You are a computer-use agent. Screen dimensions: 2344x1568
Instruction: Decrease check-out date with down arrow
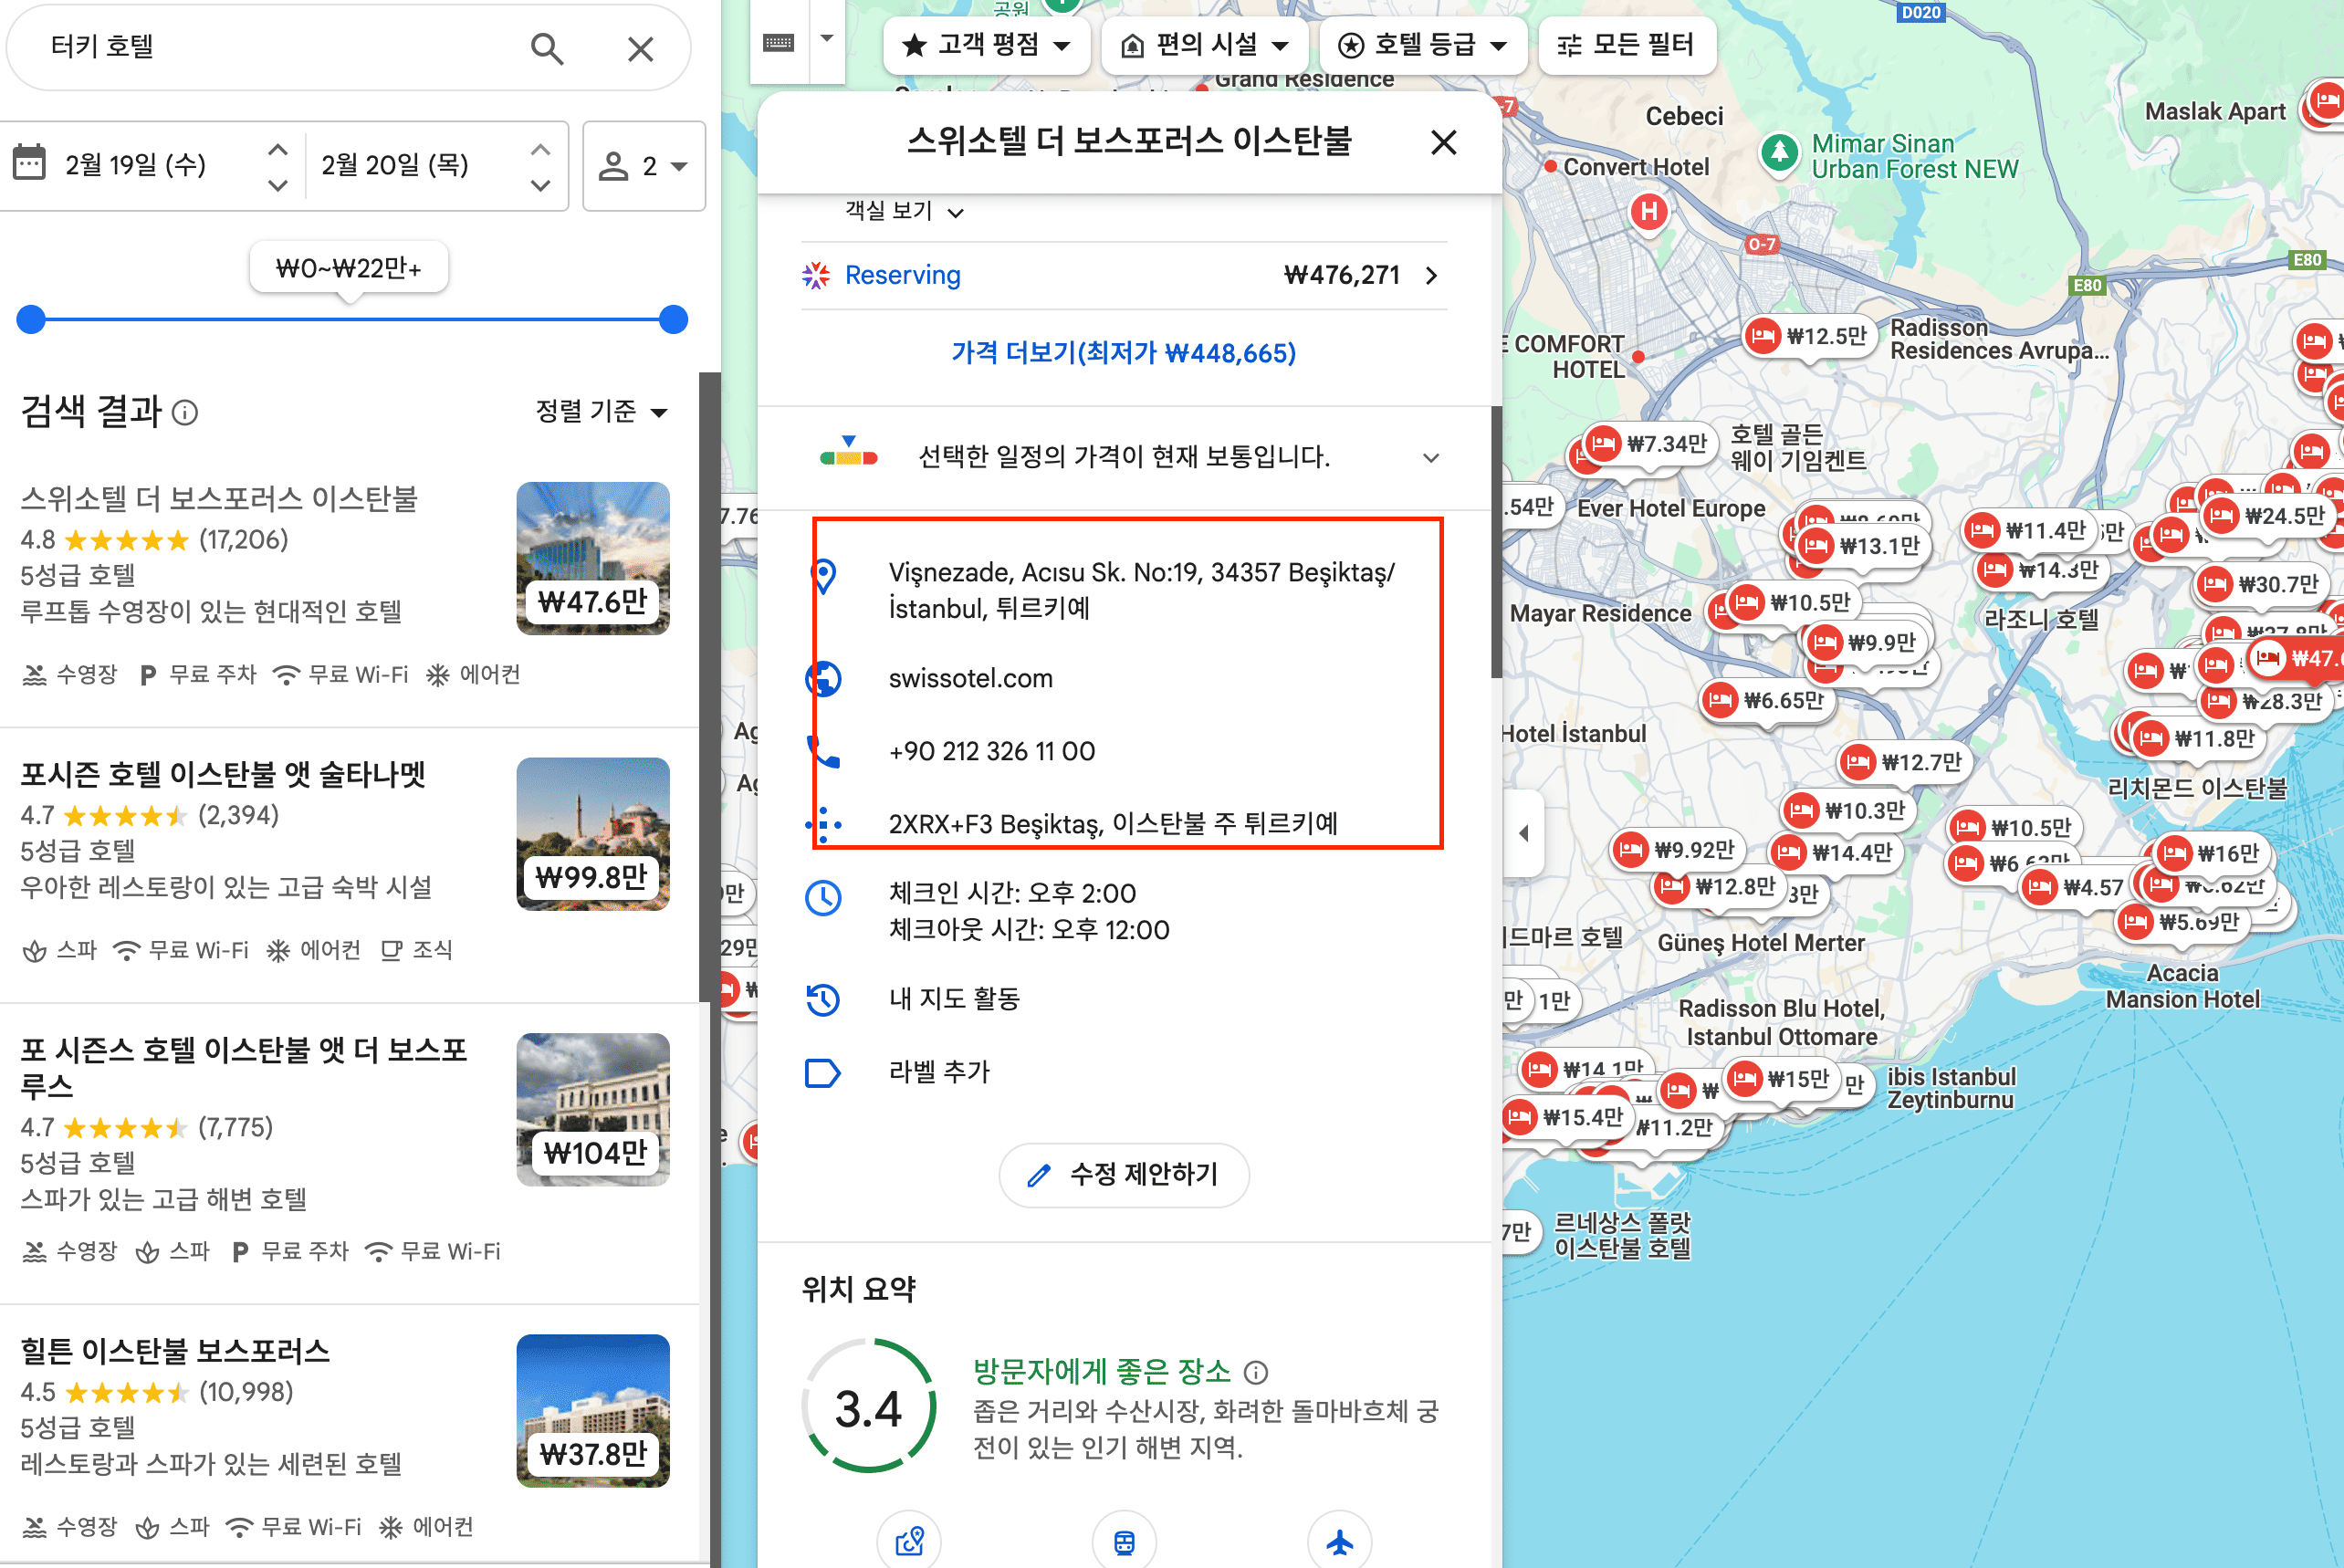(541, 185)
